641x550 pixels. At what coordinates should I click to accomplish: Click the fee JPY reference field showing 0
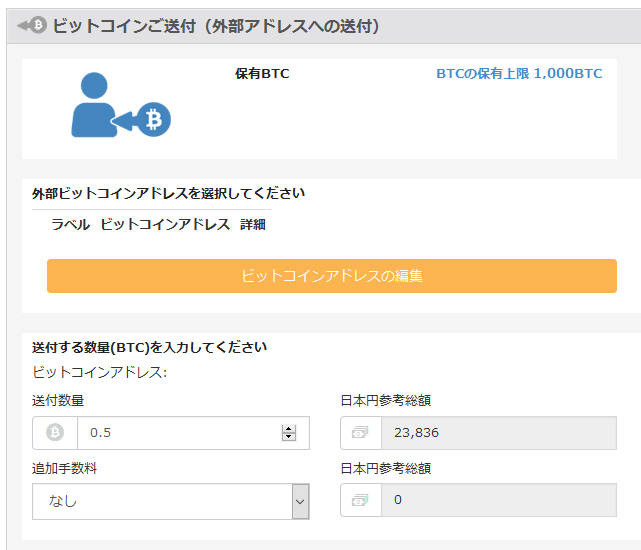click(x=499, y=500)
